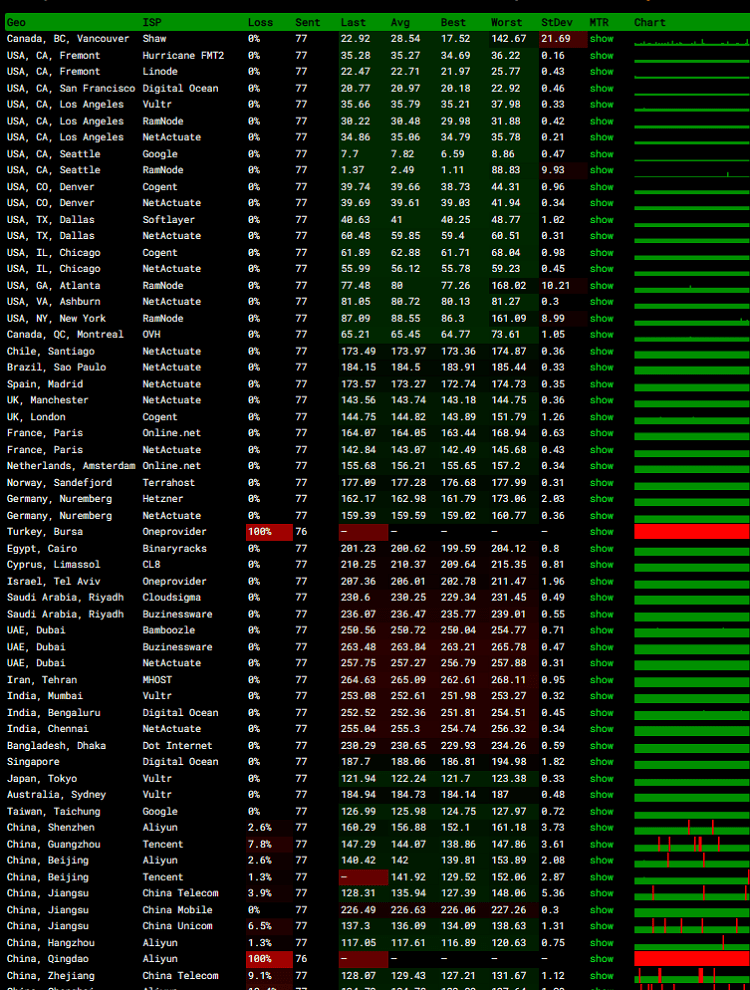Viewport: 750px width, 990px height.
Task: Select 'Canada, BC, Vancouver' geo cell
Action: point(68,39)
